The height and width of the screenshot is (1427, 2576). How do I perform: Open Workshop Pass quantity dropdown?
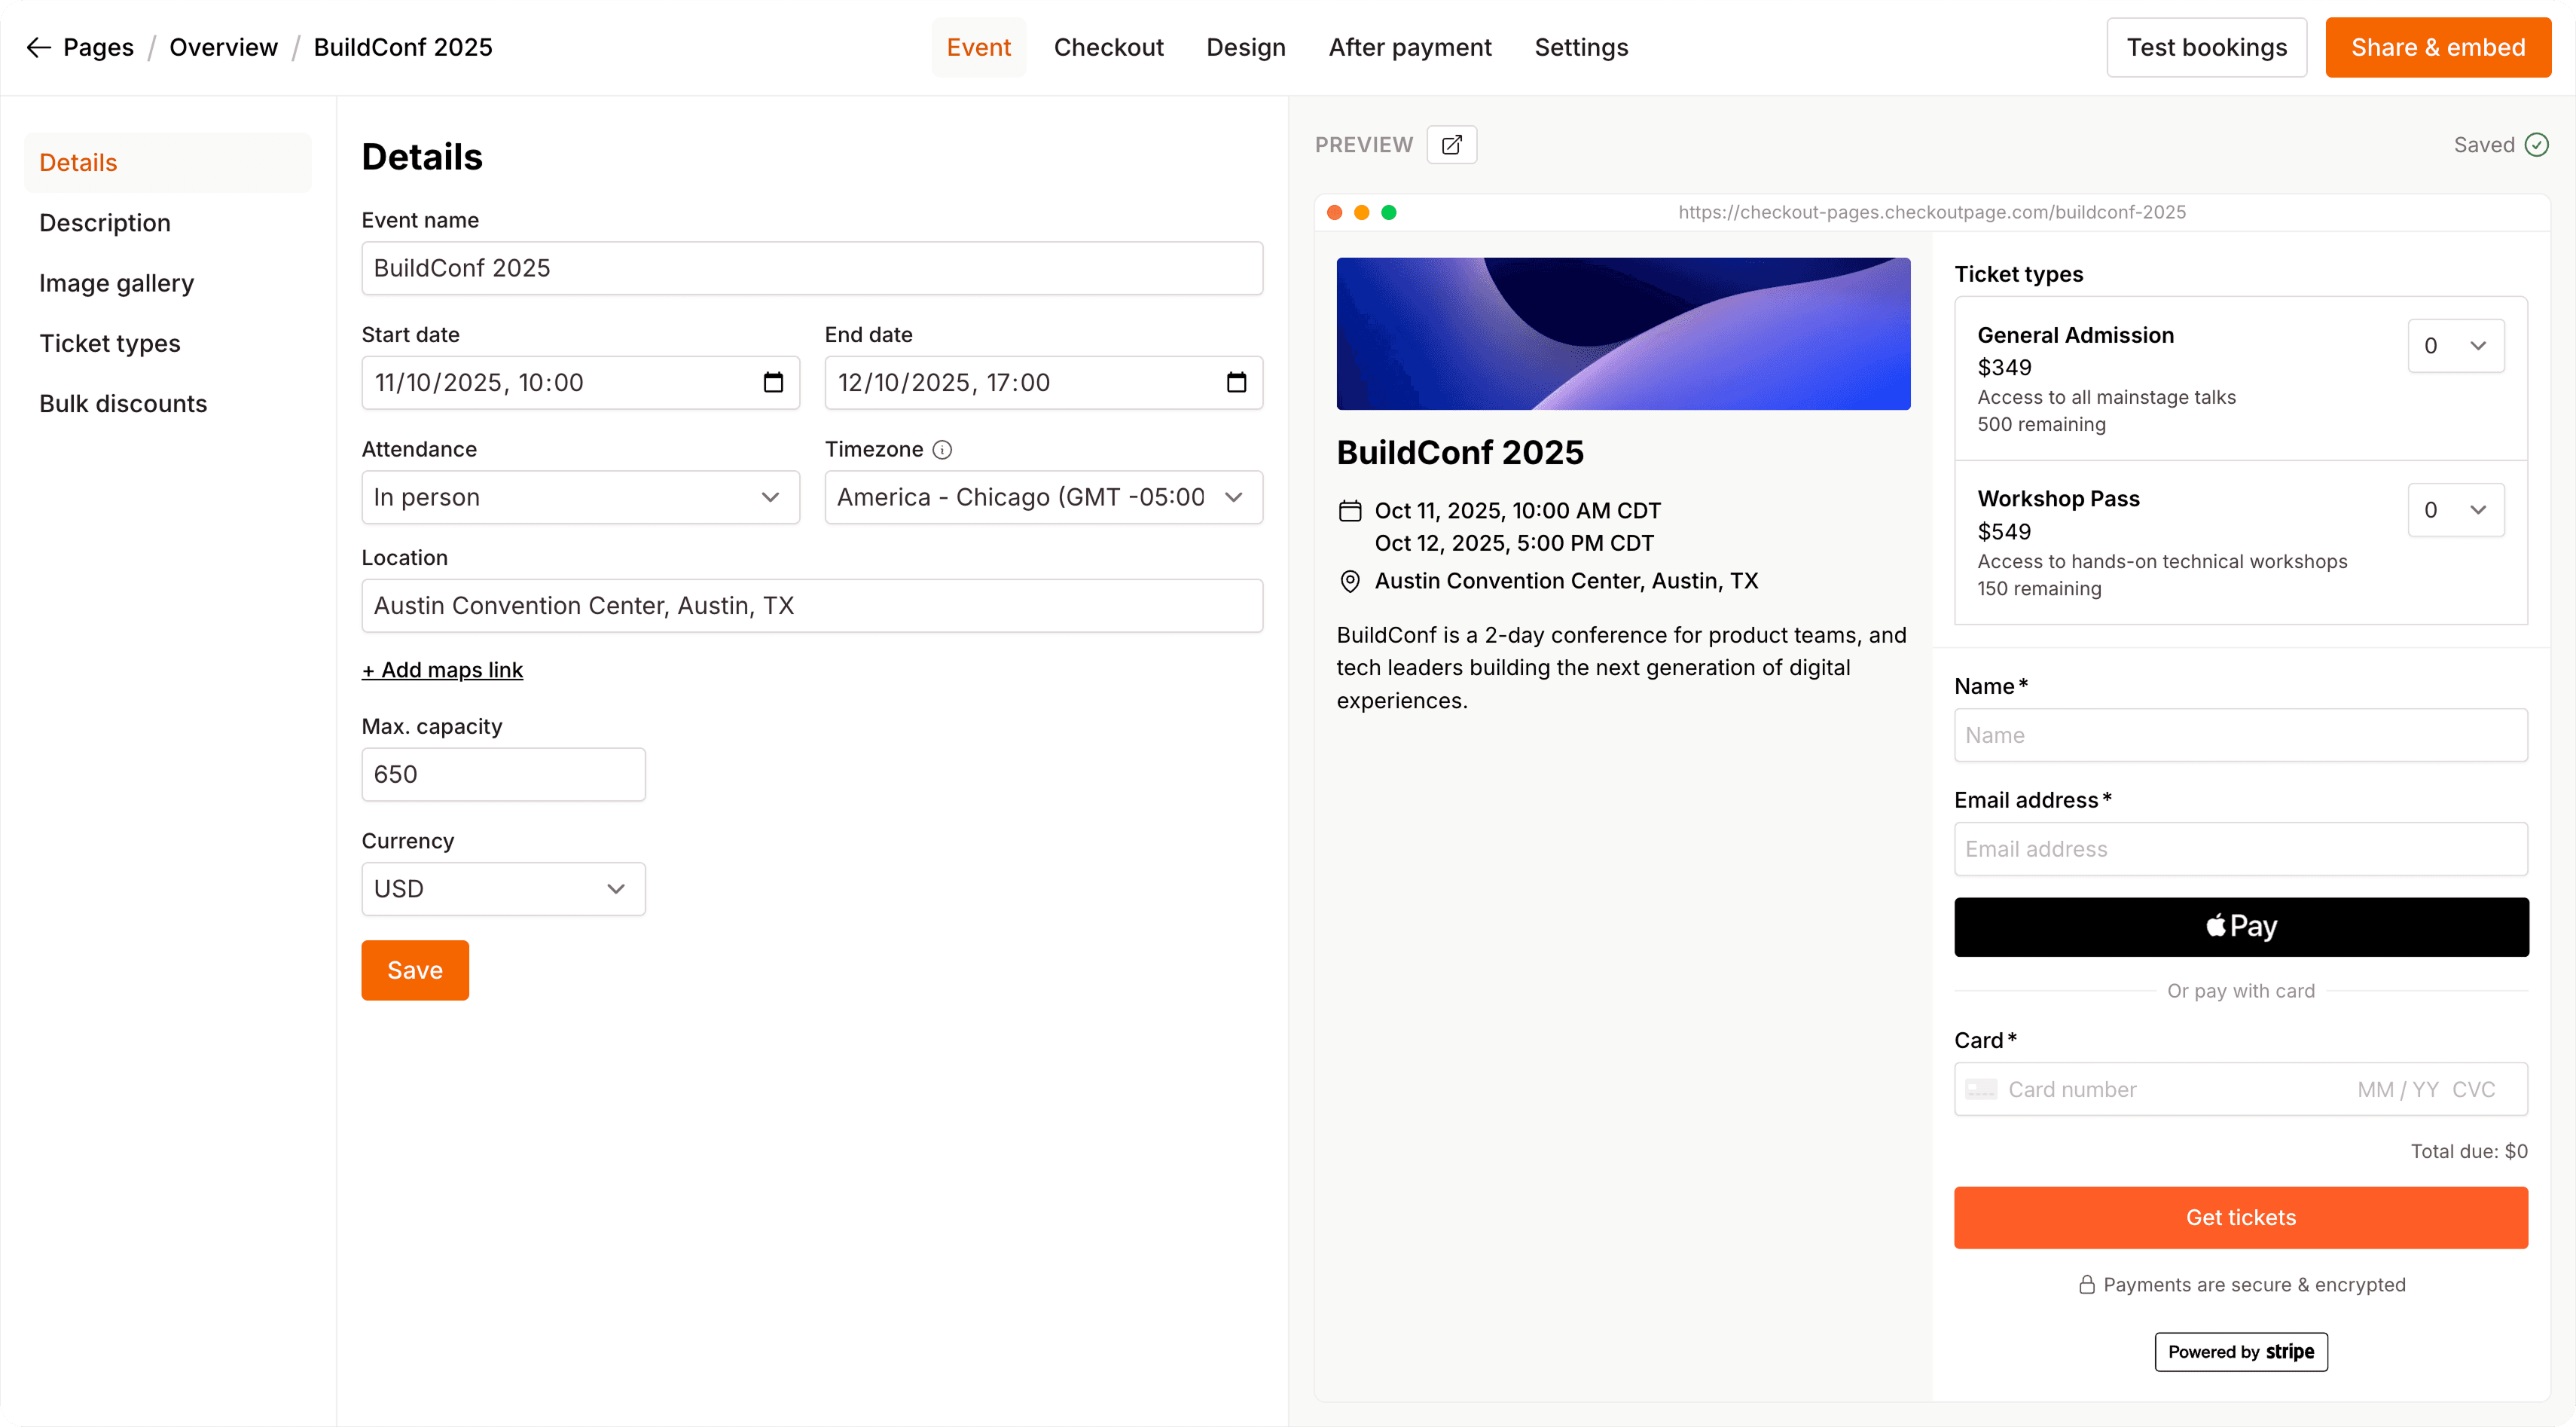2455,510
